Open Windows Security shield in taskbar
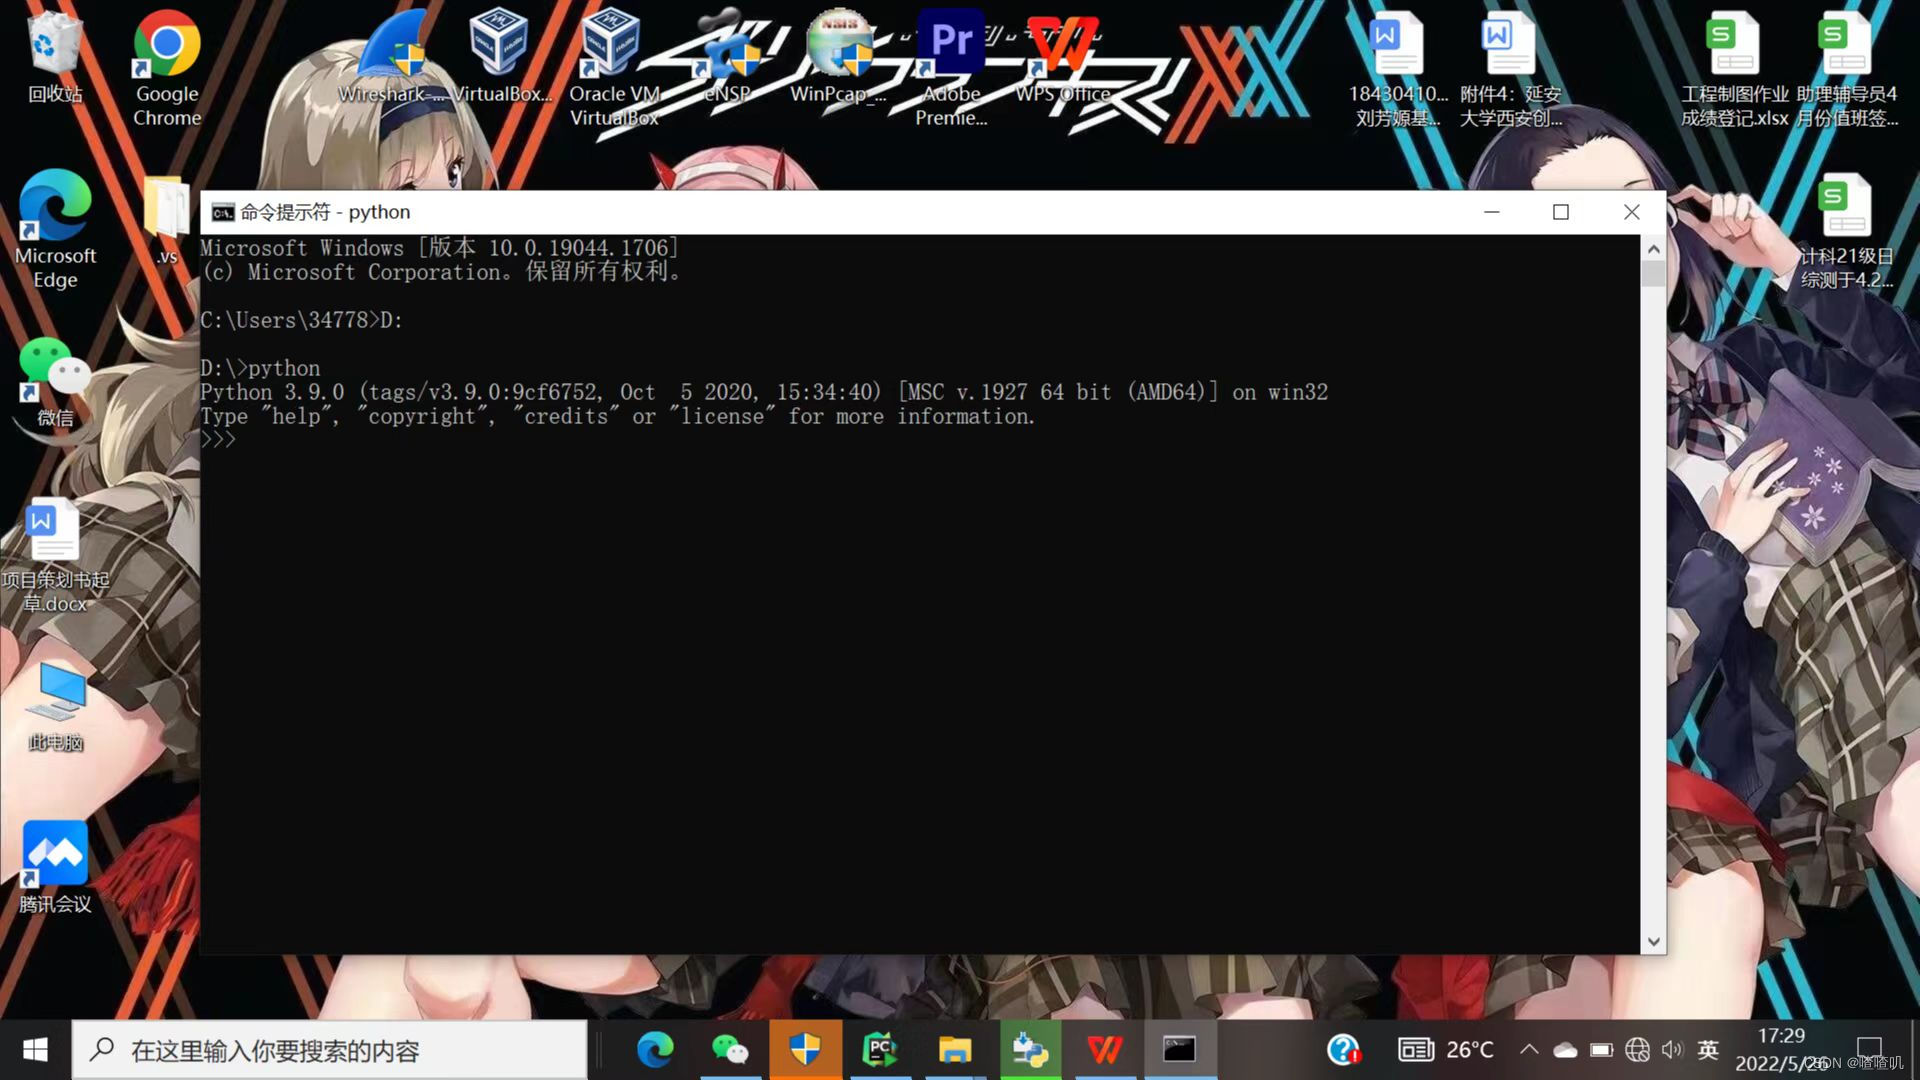 pyautogui.click(x=805, y=1050)
